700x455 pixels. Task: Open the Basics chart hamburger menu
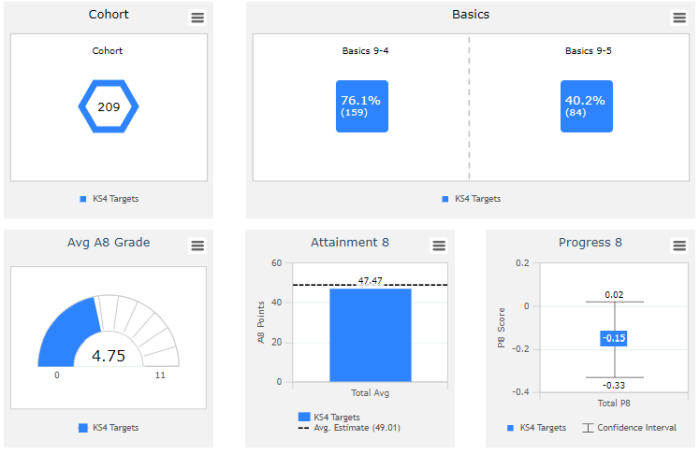click(680, 17)
